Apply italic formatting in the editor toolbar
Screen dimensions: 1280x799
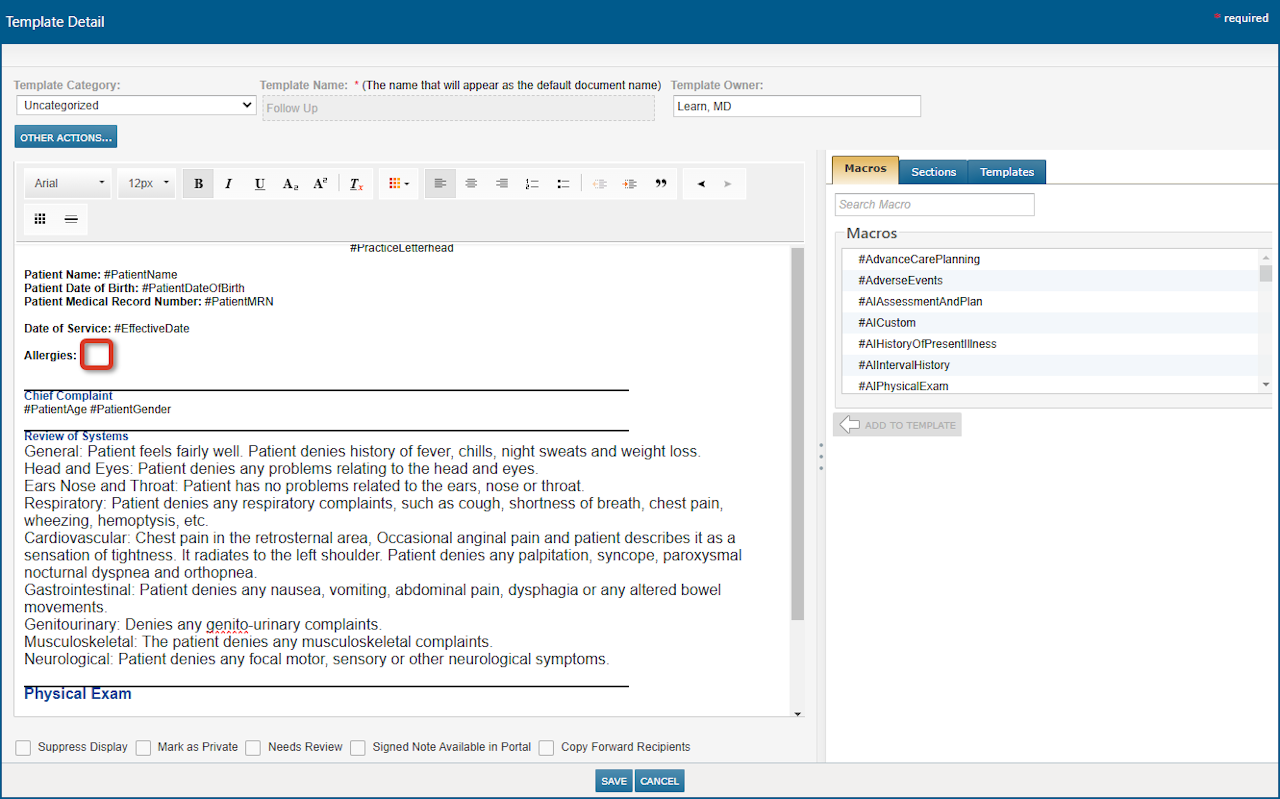tap(228, 183)
